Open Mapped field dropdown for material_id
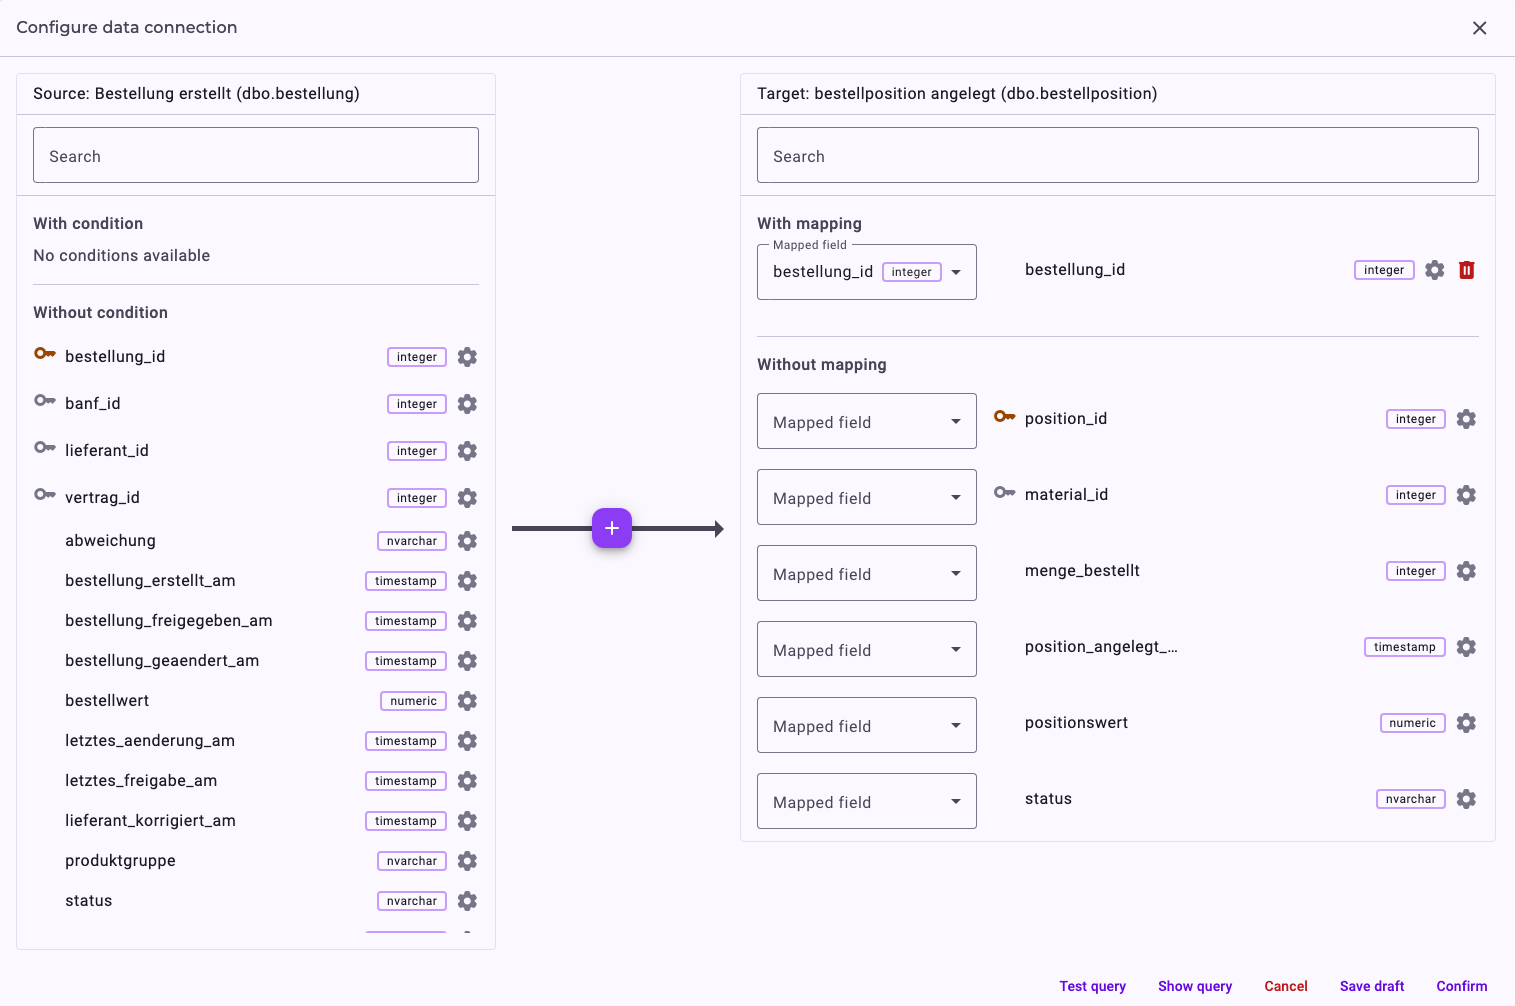Screen dimensions: 1515x1006 click(x=867, y=497)
